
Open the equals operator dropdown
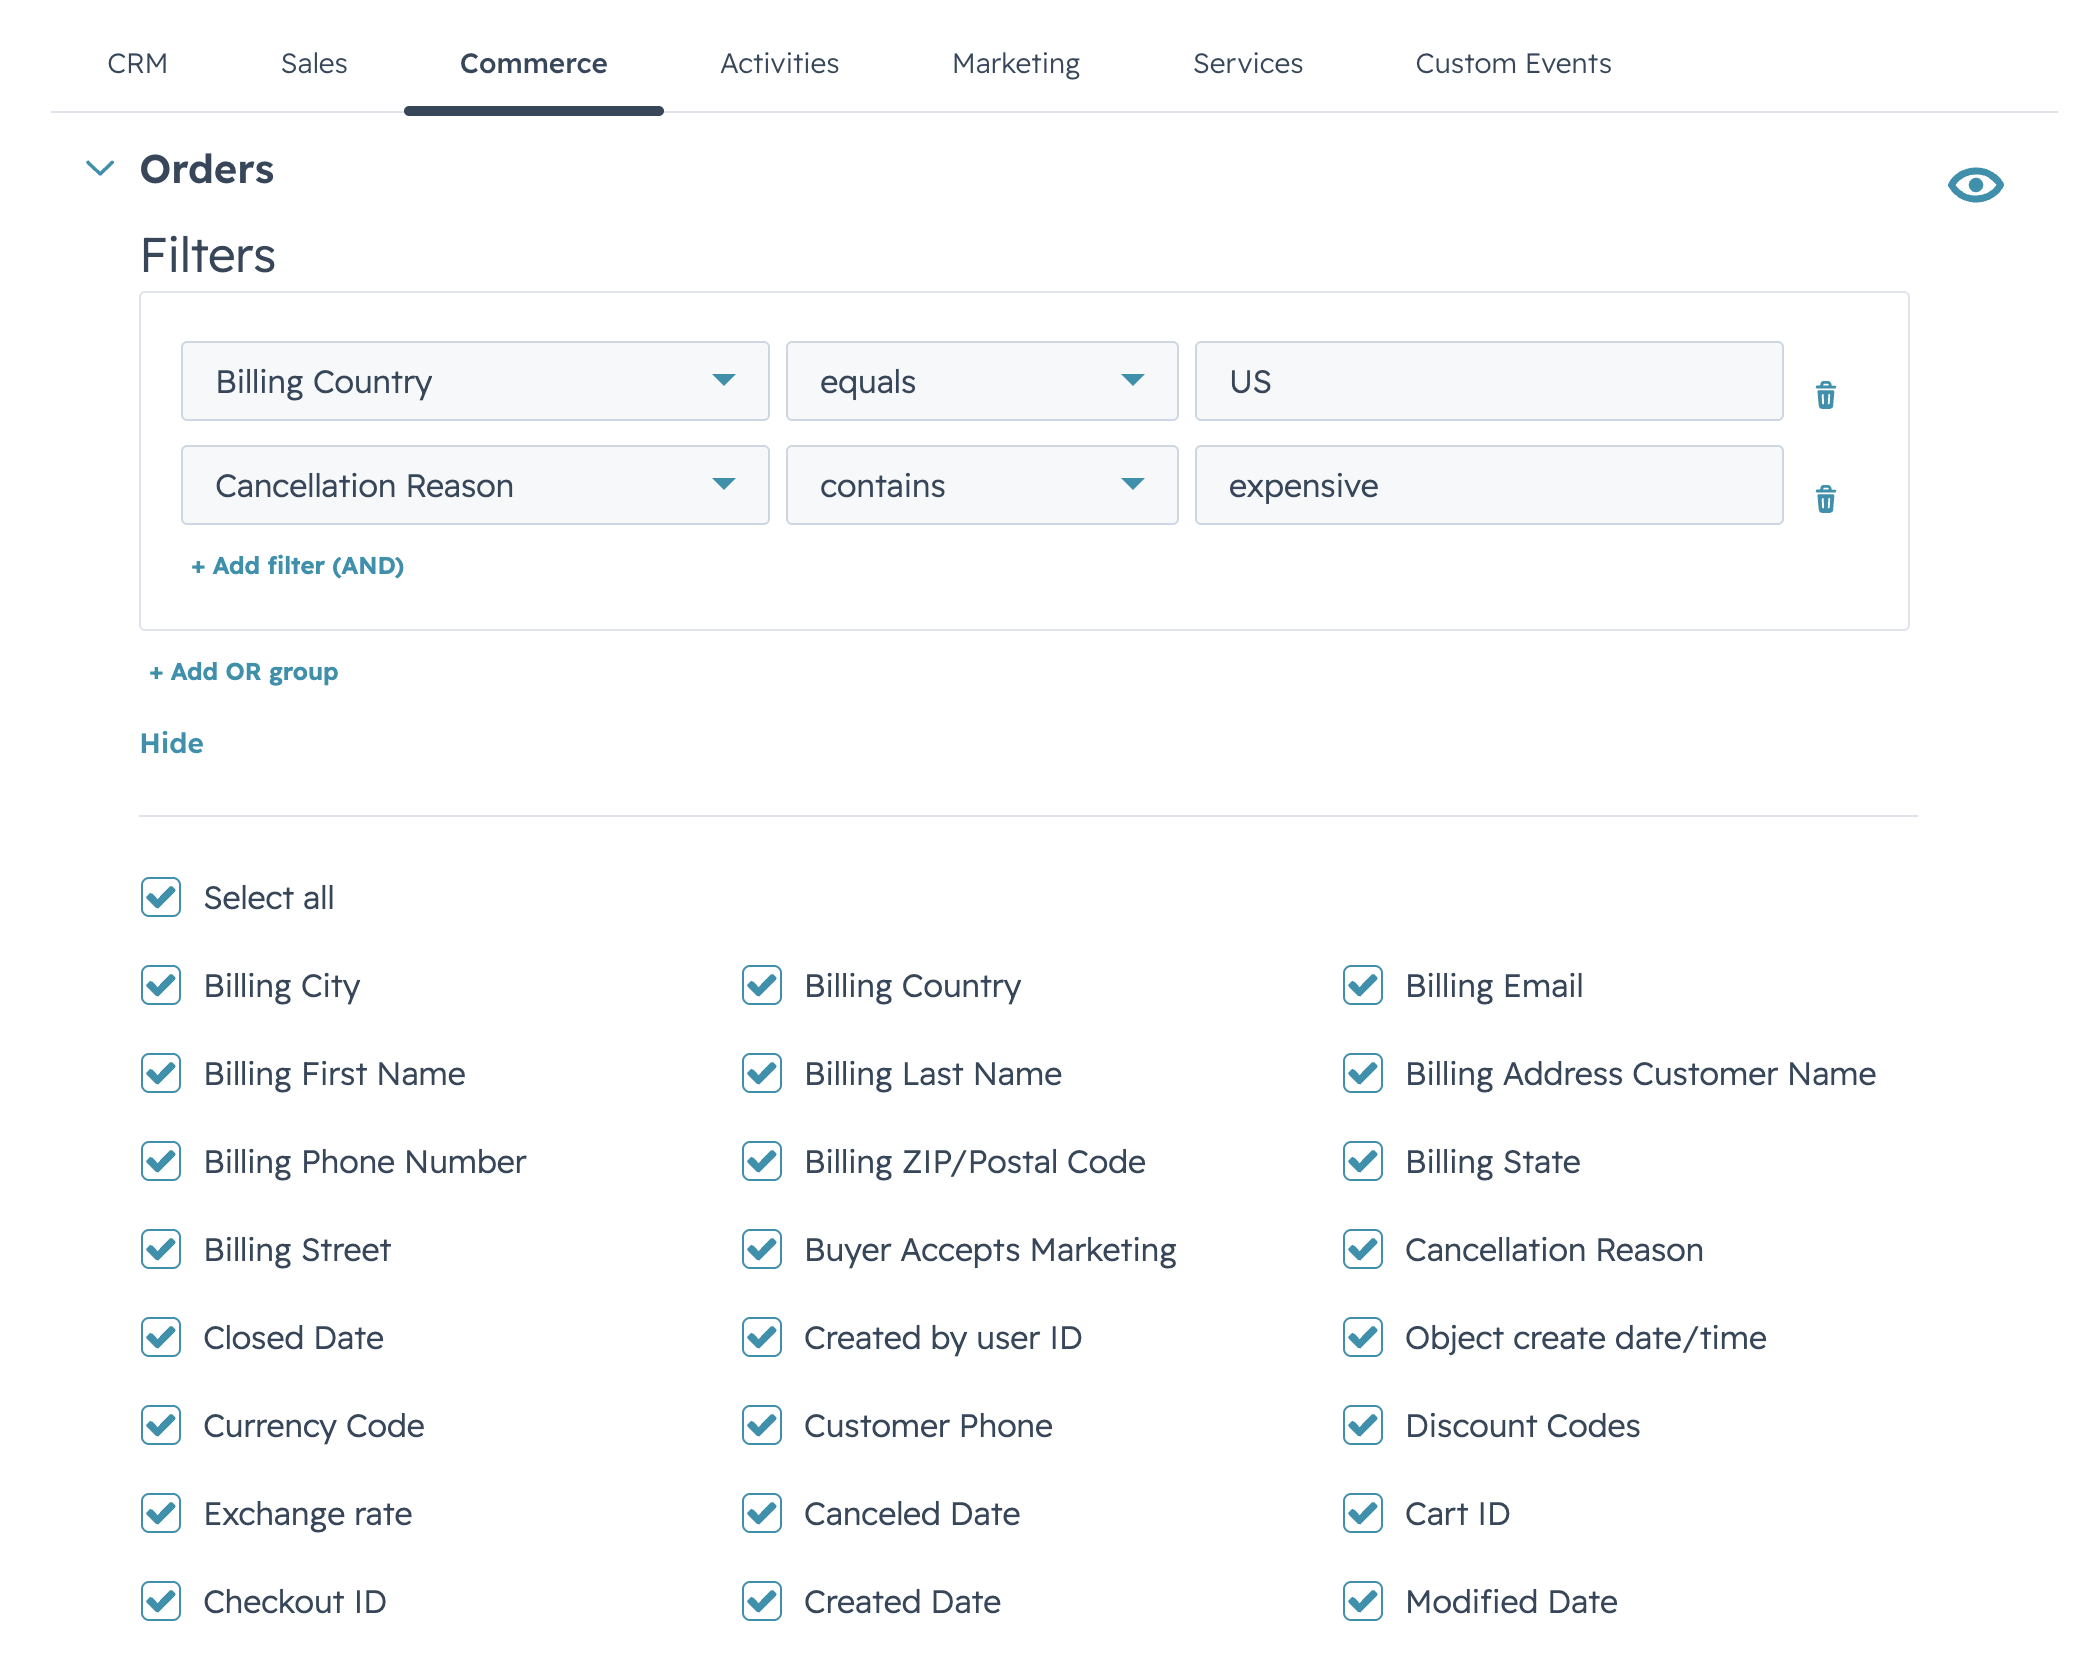click(982, 381)
